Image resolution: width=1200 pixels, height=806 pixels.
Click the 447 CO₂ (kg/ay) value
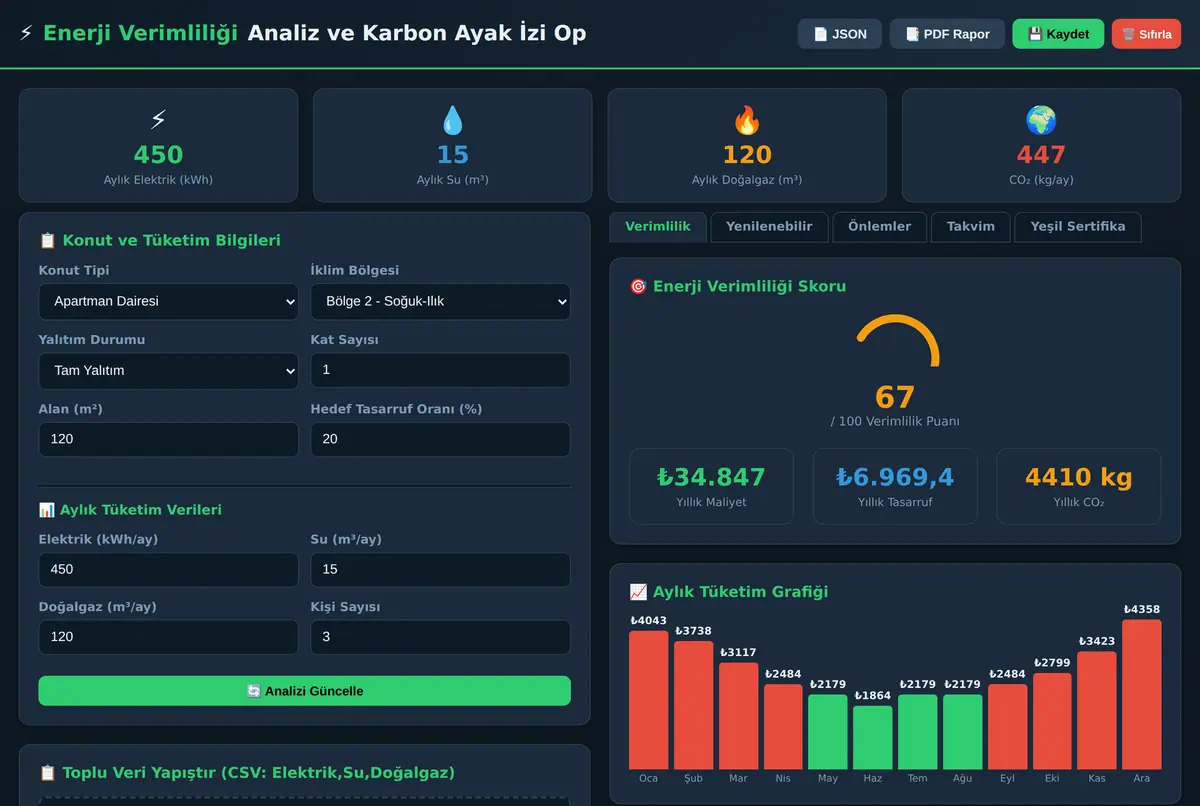point(1041,155)
